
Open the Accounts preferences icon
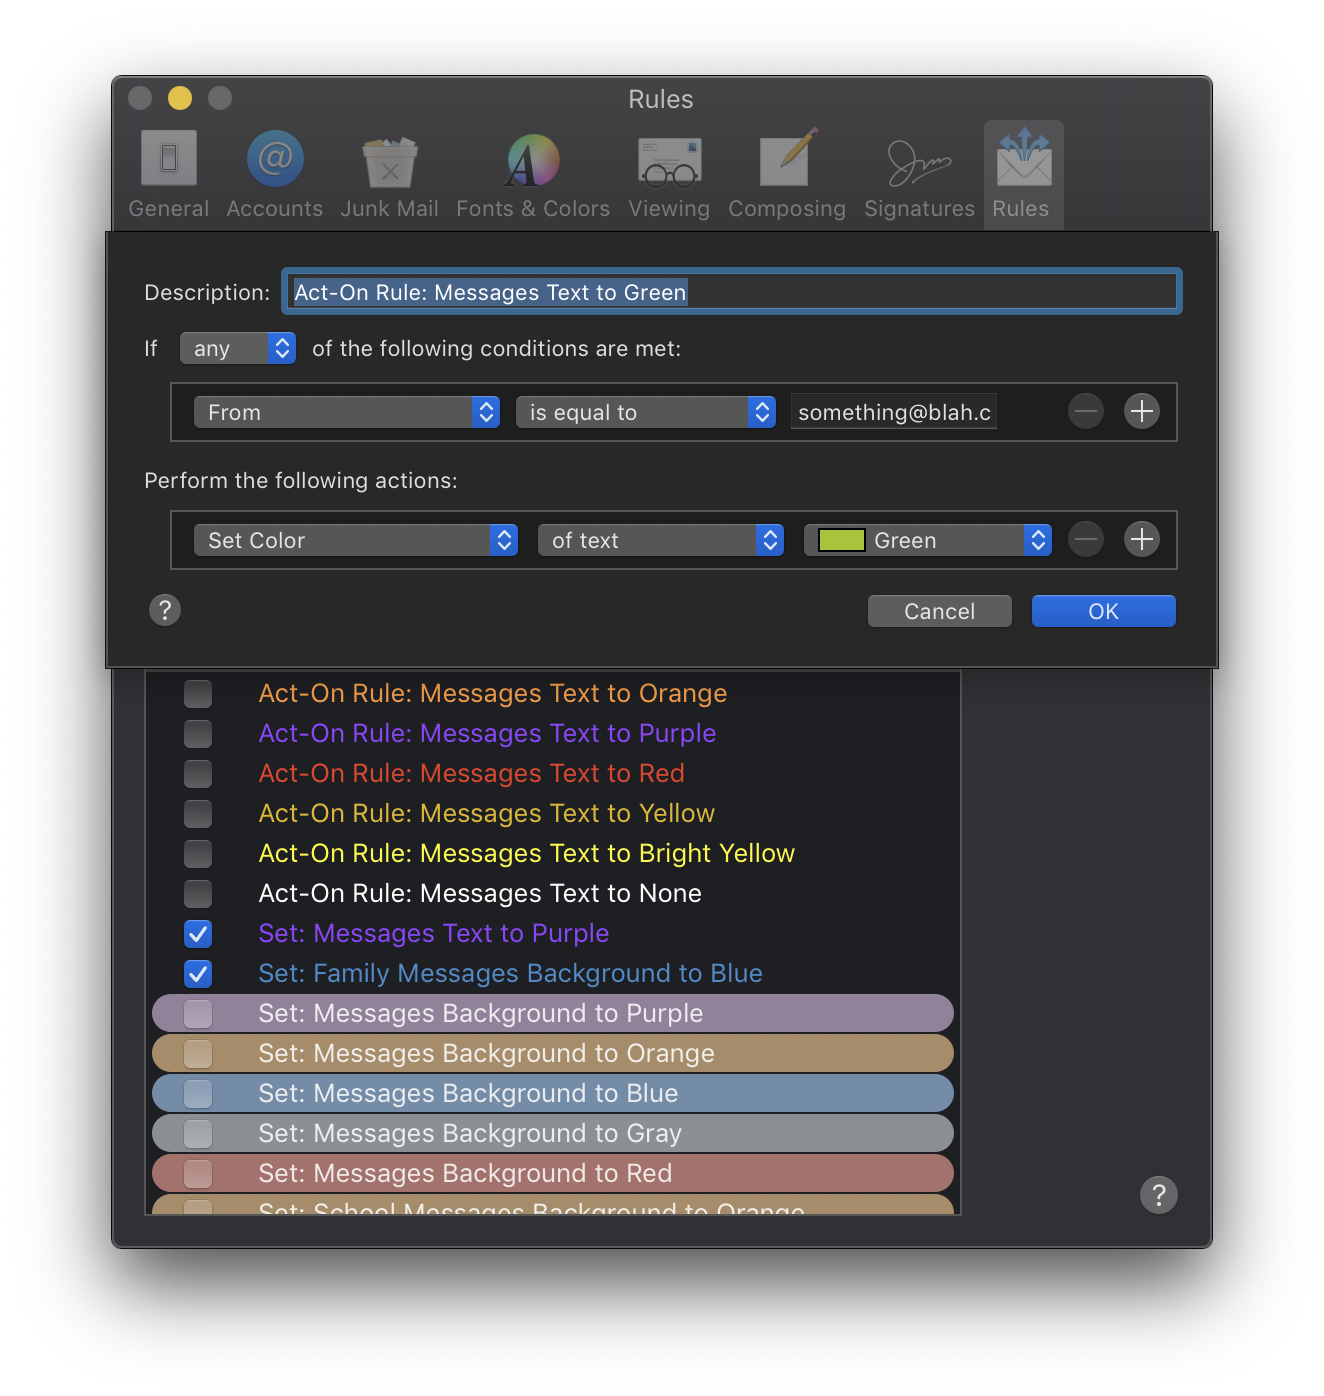pos(275,174)
